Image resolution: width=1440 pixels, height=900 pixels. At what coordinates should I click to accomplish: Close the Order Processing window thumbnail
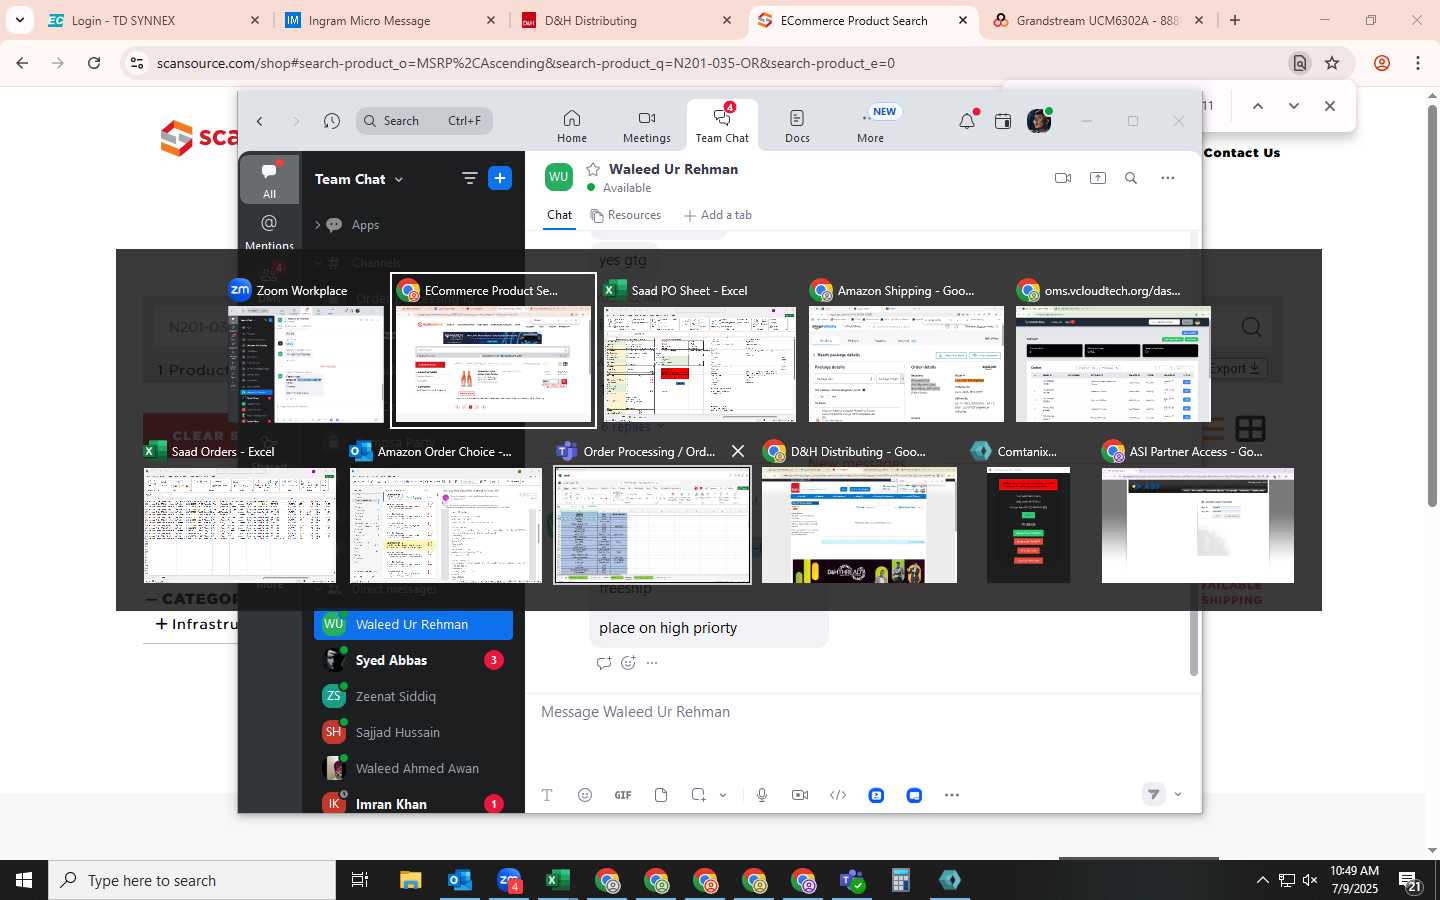coord(738,451)
